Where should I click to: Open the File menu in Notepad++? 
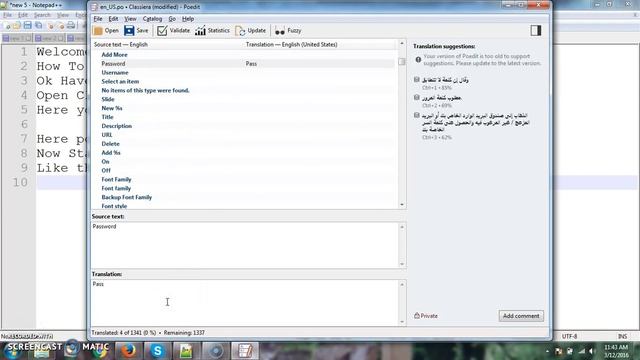pos(7,15)
